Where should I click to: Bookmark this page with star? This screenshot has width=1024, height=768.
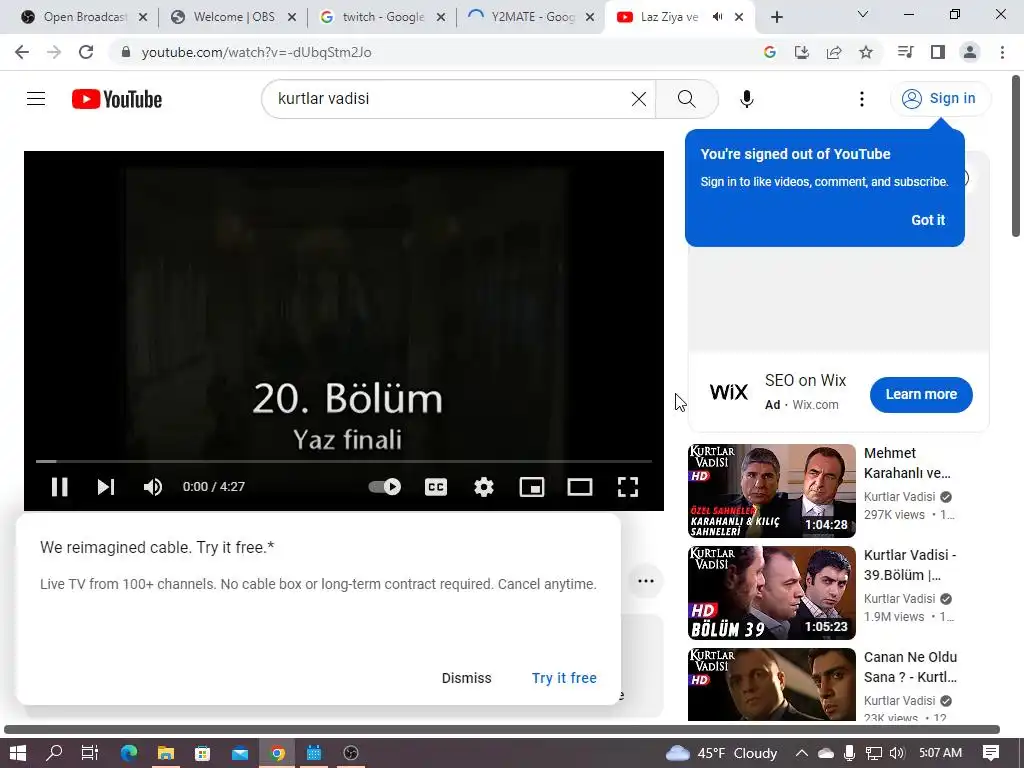pos(865,52)
